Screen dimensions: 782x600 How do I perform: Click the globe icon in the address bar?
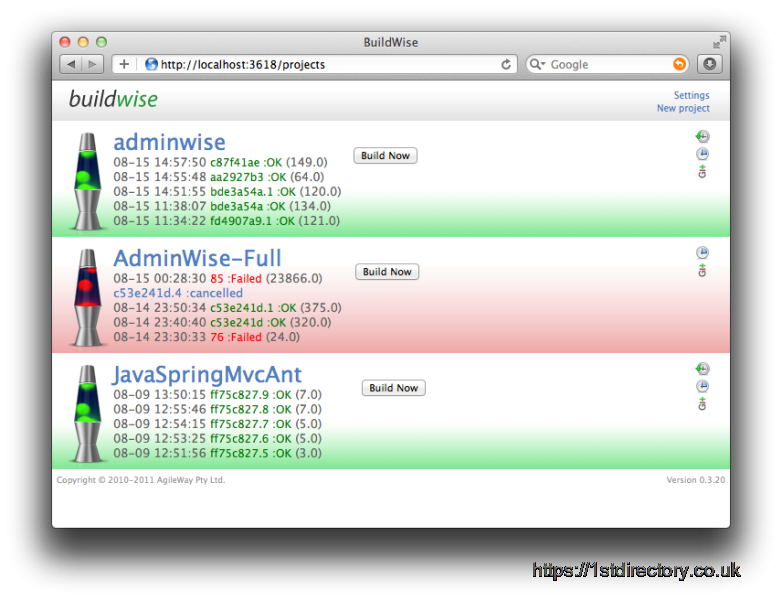151,64
